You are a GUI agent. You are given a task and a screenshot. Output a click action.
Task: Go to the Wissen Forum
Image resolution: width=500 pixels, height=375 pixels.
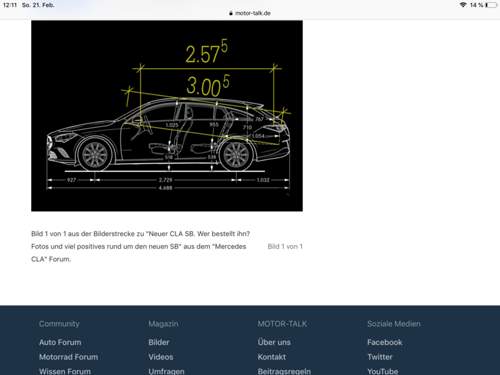[x=65, y=371]
